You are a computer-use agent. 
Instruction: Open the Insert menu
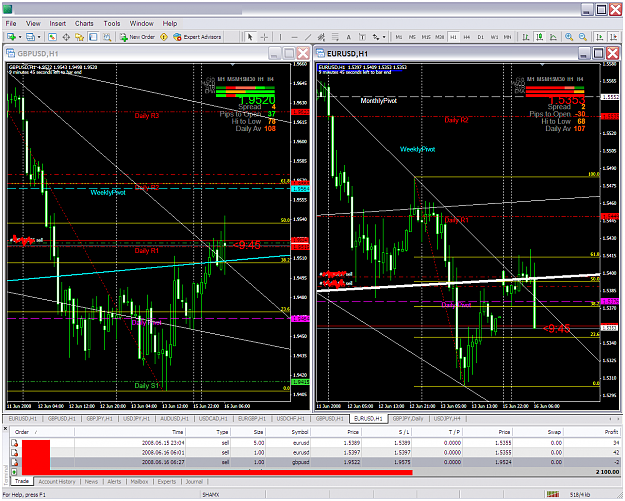57,24
